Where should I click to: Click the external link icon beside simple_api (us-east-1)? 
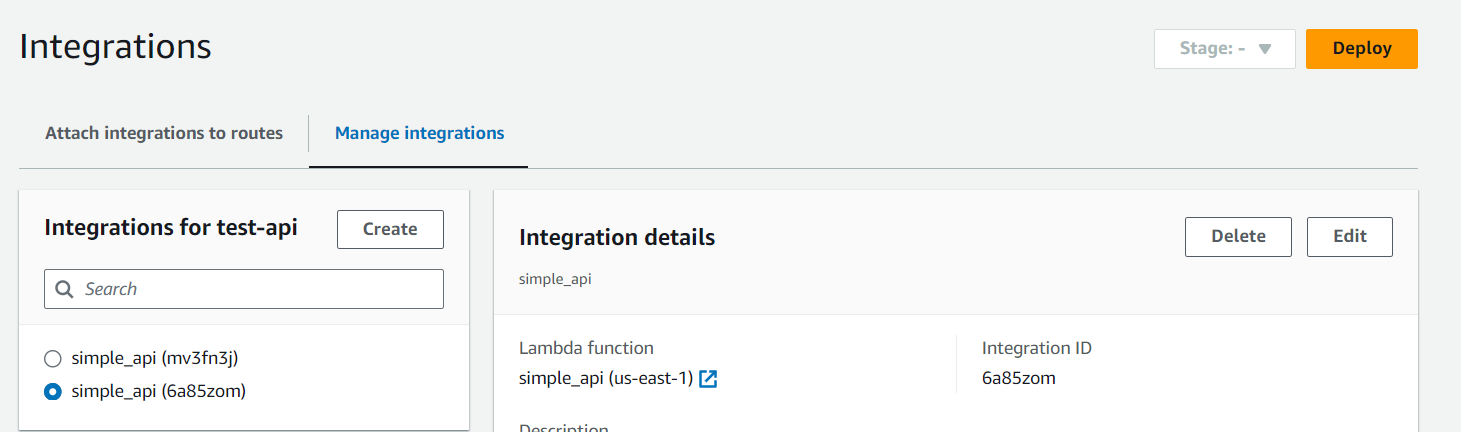tap(708, 378)
